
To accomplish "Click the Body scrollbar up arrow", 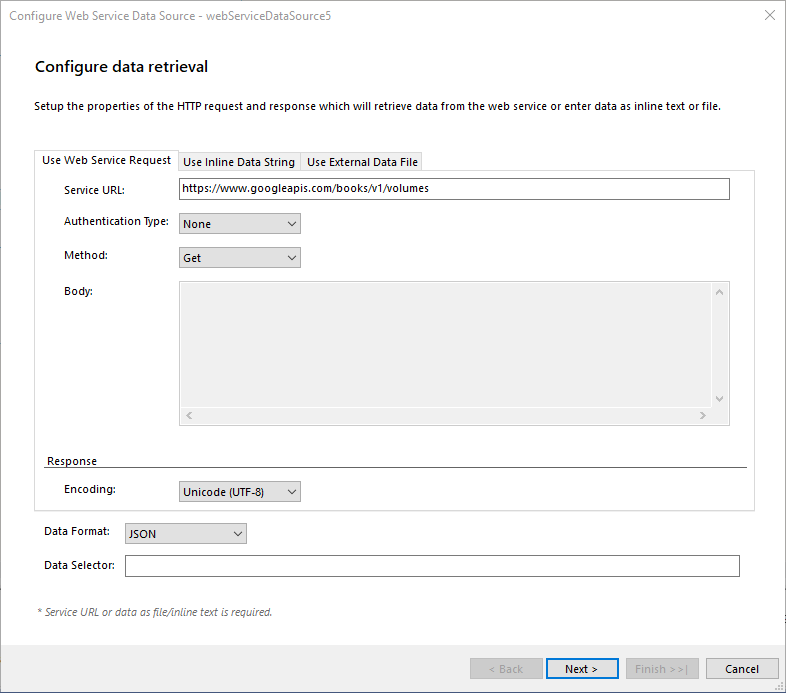I will pos(719,292).
